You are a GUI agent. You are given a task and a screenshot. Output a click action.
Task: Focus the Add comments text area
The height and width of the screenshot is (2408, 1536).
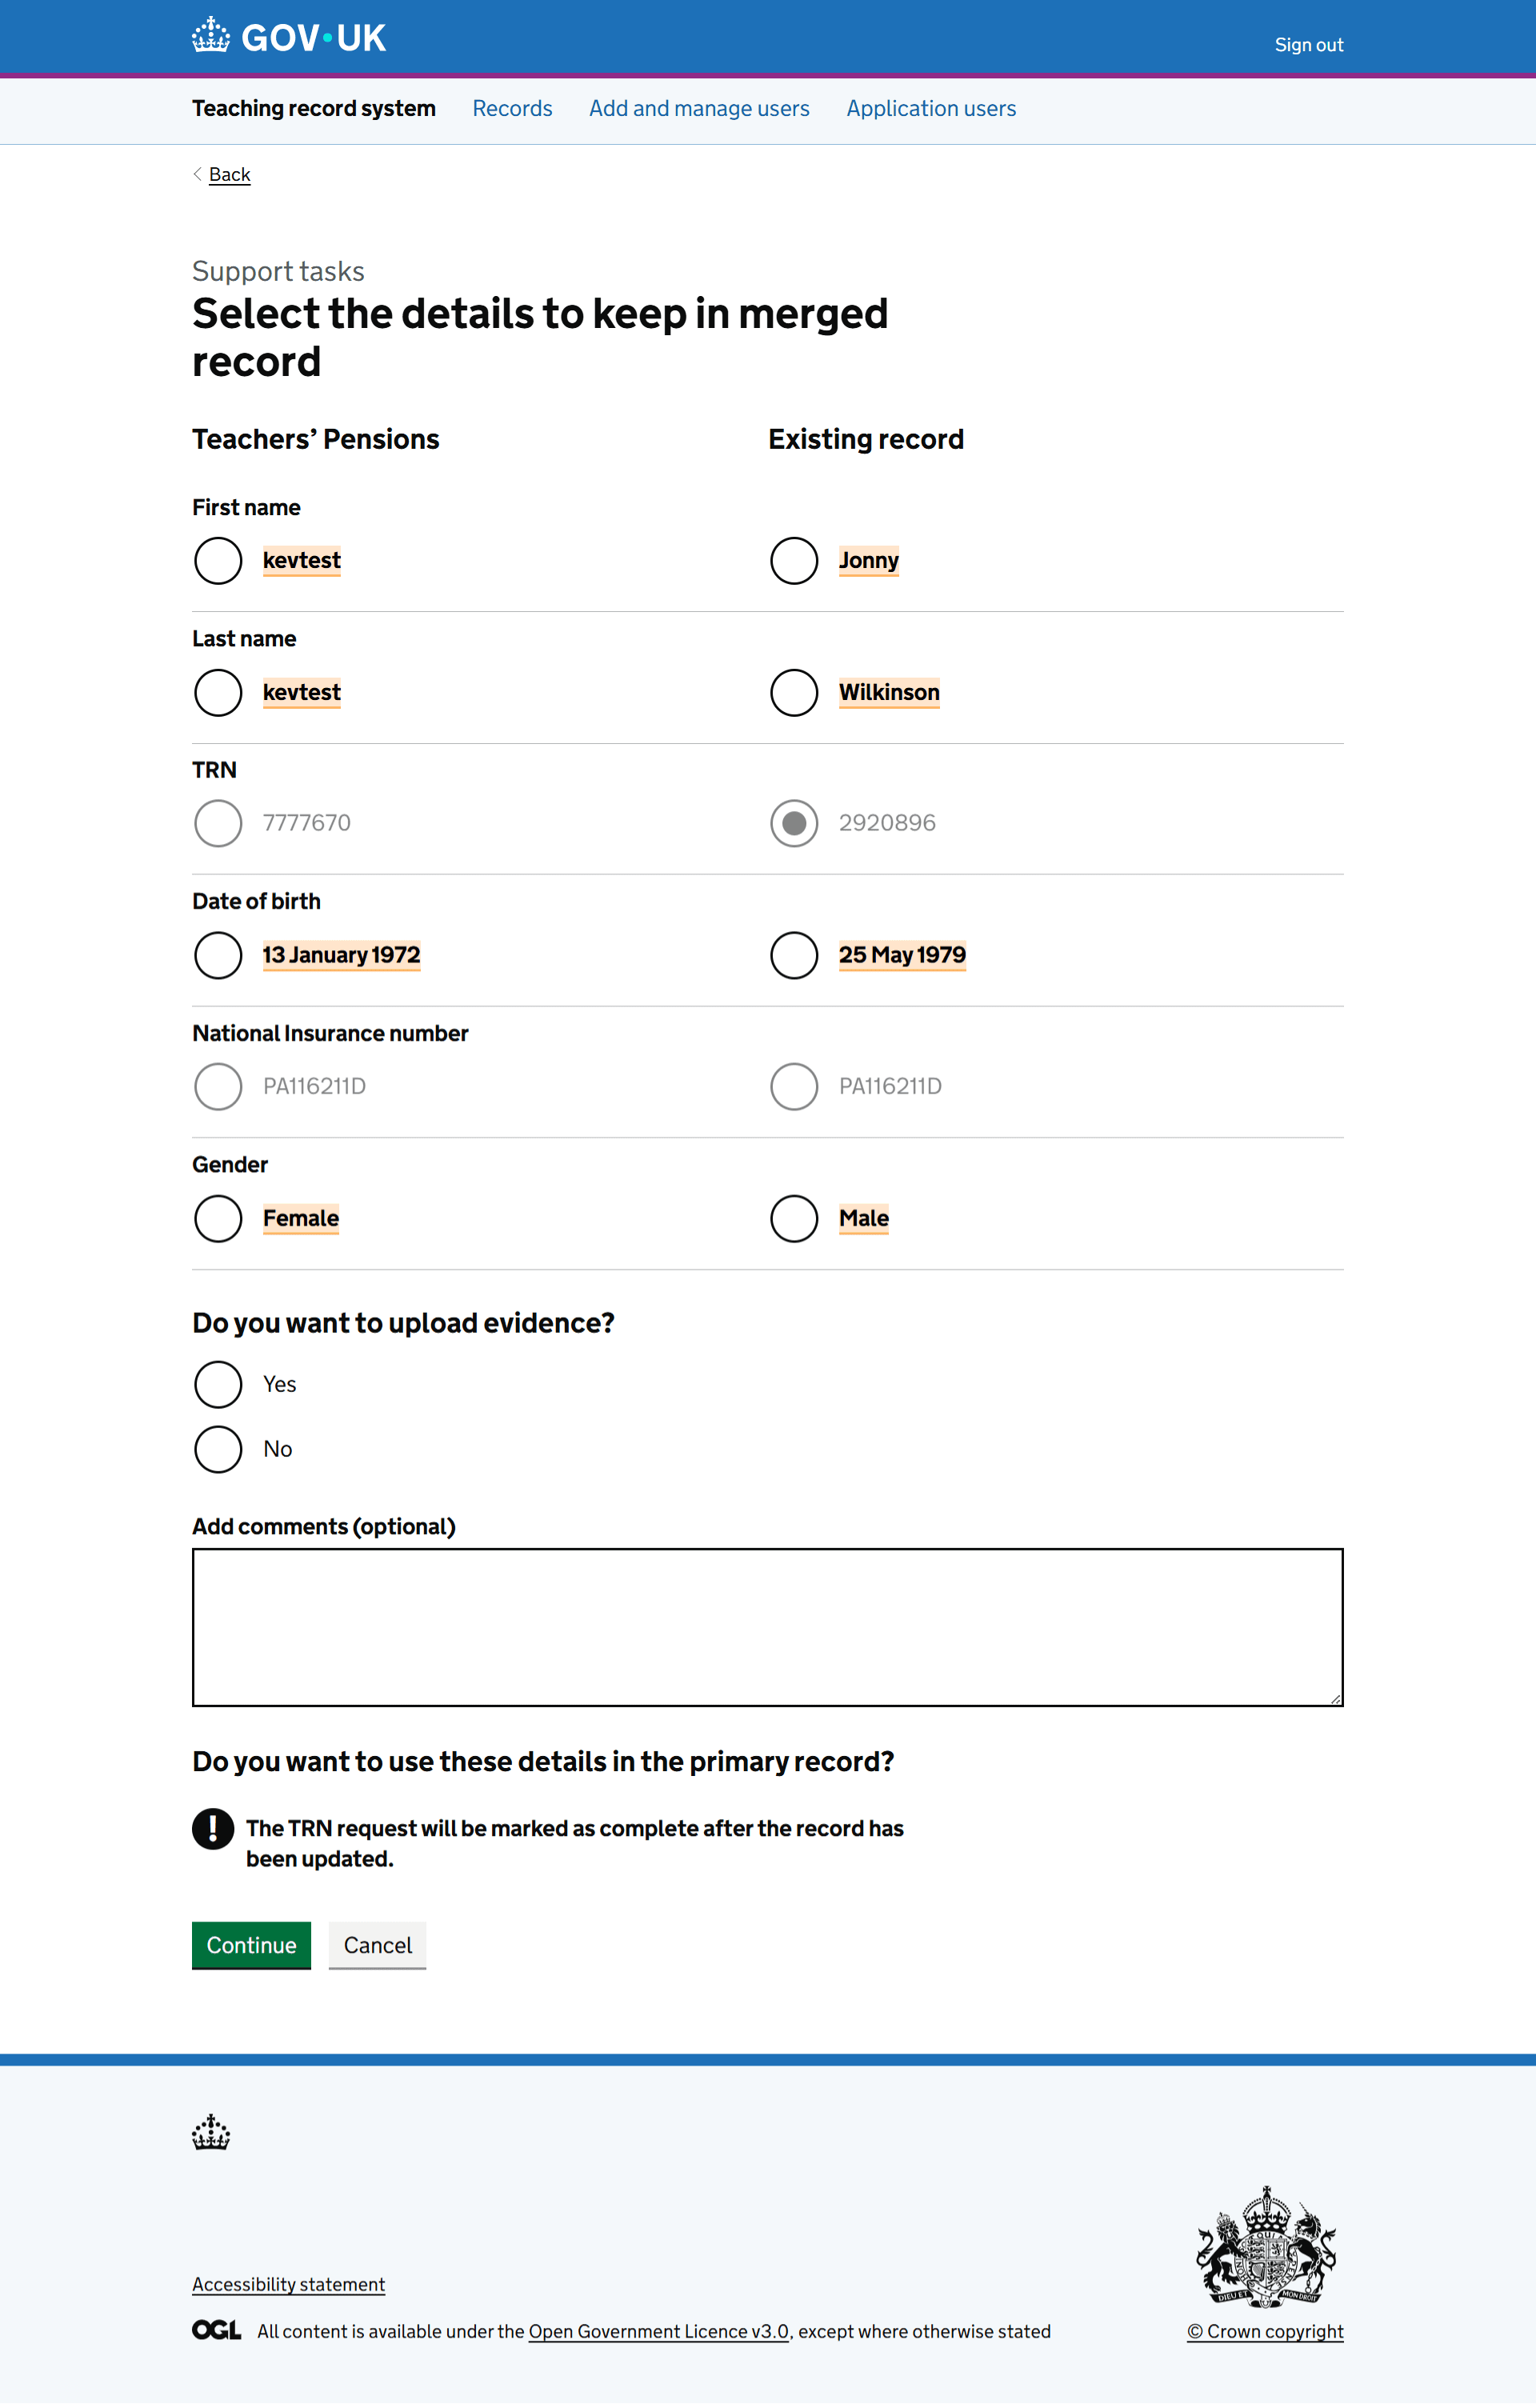tap(767, 1627)
